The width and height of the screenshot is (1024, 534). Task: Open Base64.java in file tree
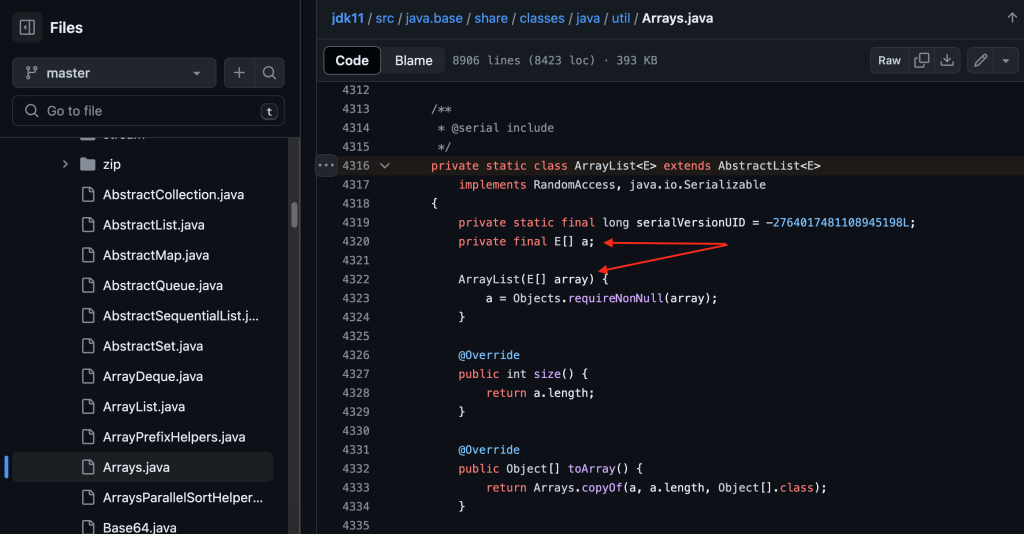point(139,527)
